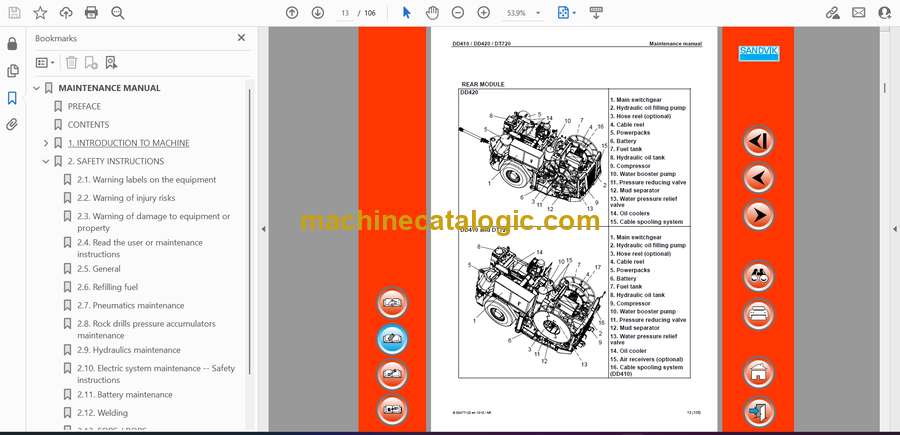Collapse 2. SAFETY INSTRUCTIONS bookmark
The image size is (900, 435).
(x=46, y=161)
